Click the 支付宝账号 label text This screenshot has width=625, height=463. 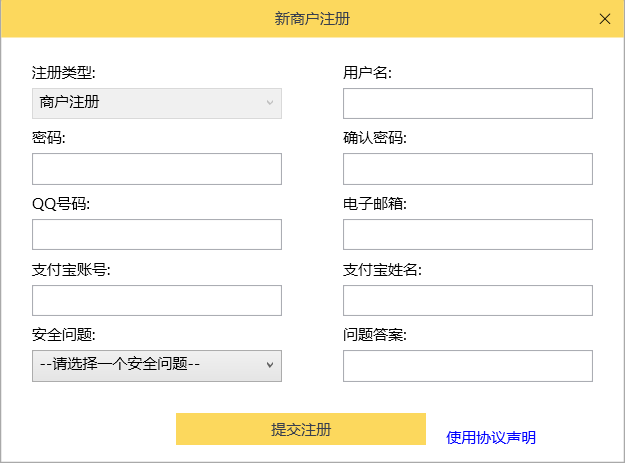point(71,270)
